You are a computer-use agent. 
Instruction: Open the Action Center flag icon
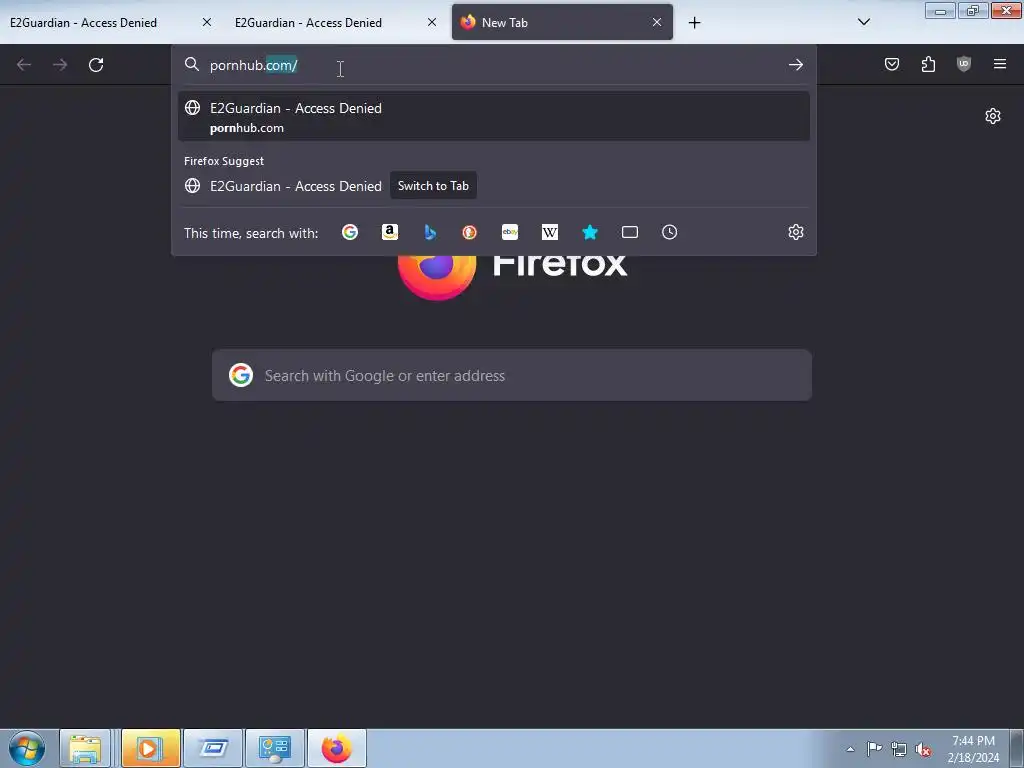point(874,748)
